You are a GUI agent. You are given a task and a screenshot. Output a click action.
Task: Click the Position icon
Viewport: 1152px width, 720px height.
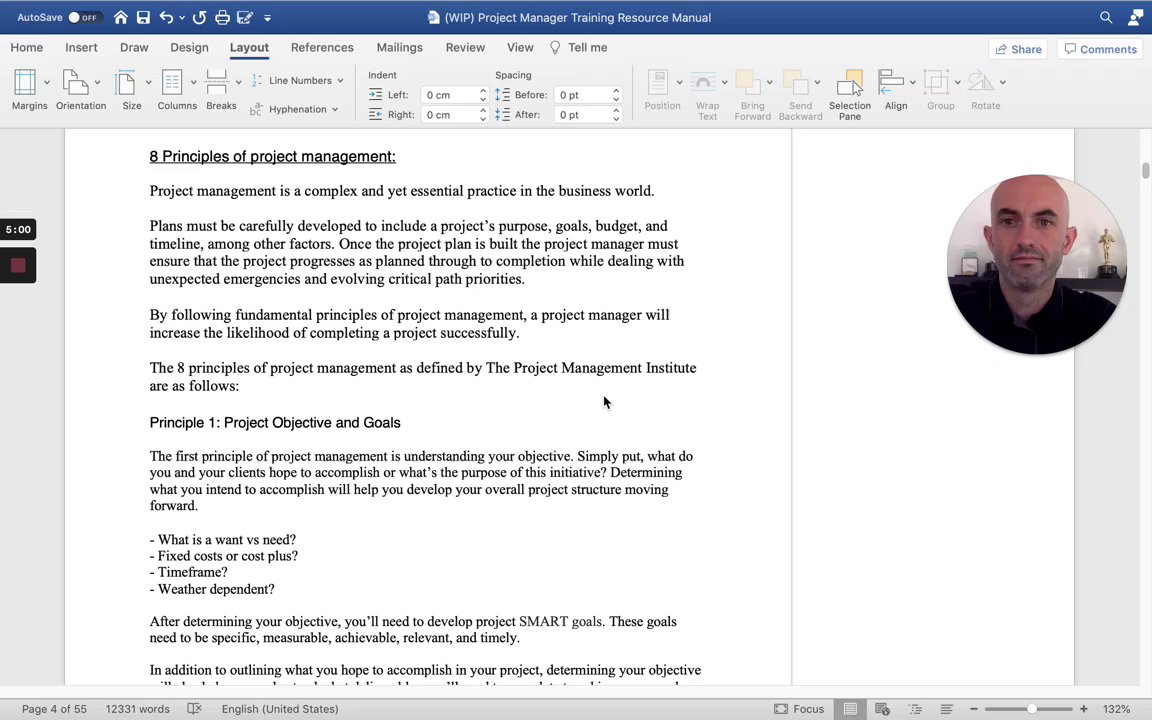[x=658, y=82]
